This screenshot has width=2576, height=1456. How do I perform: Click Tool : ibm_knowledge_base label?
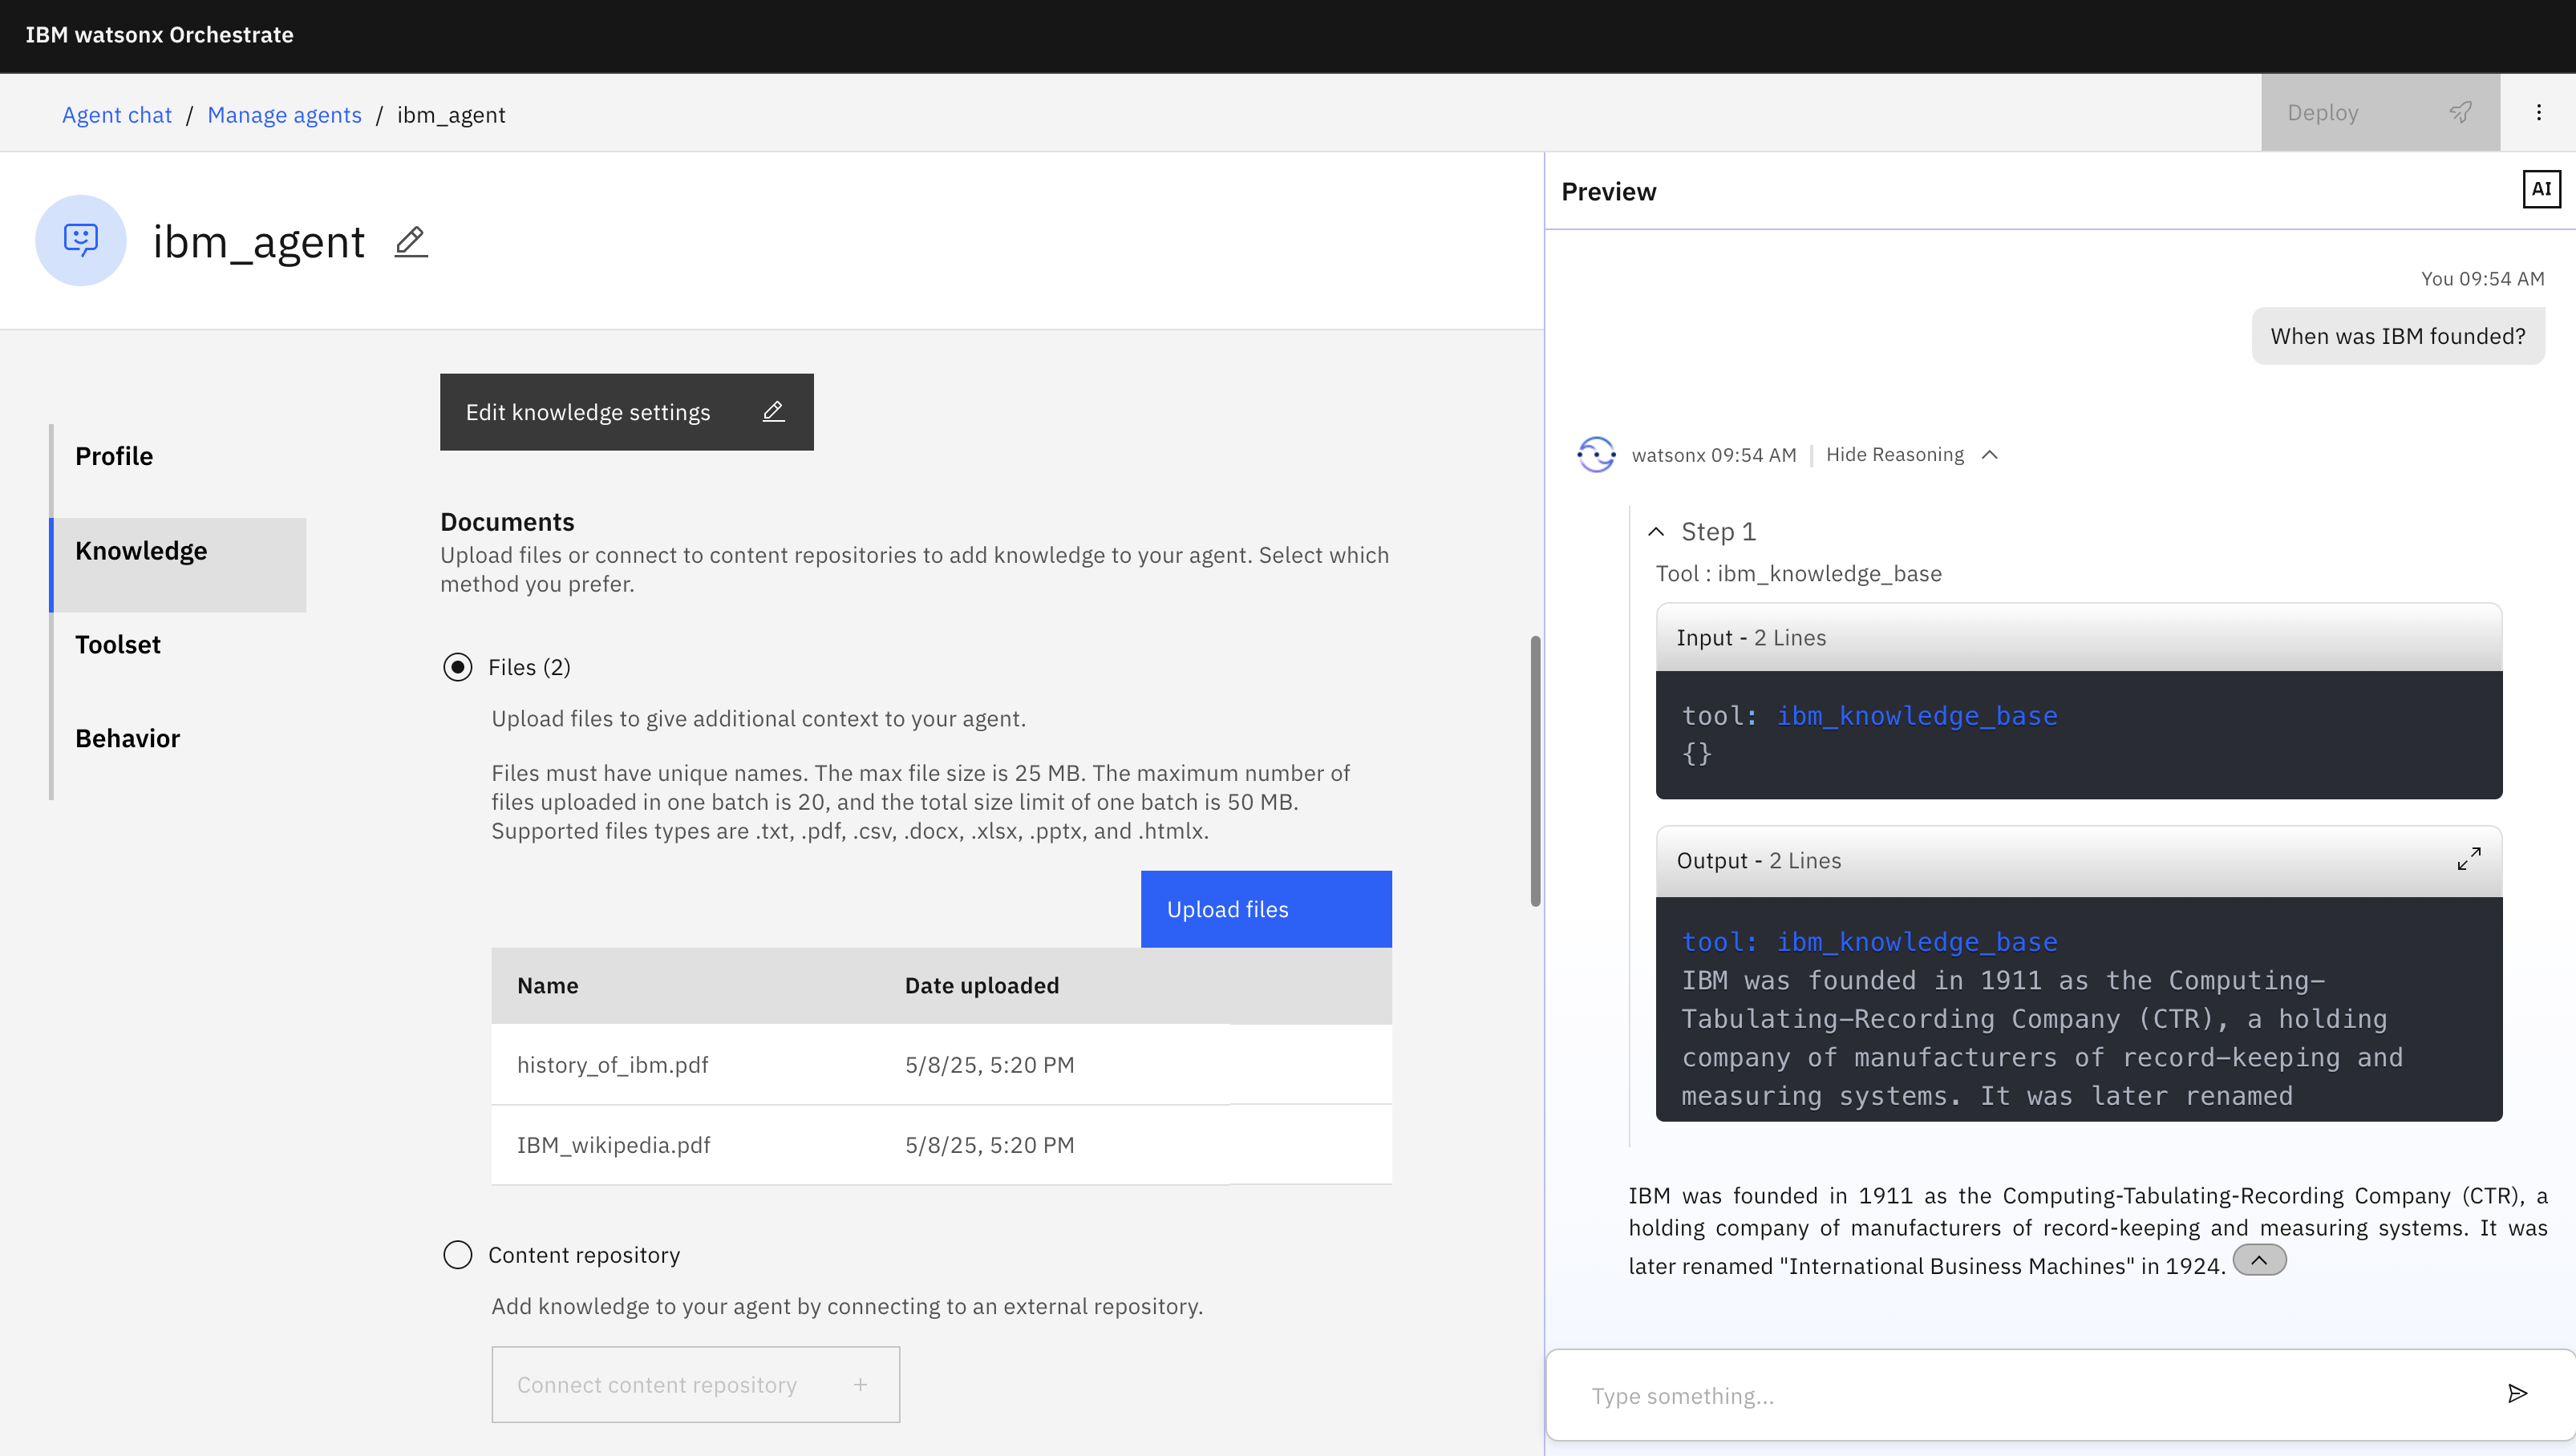pos(1798,574)
